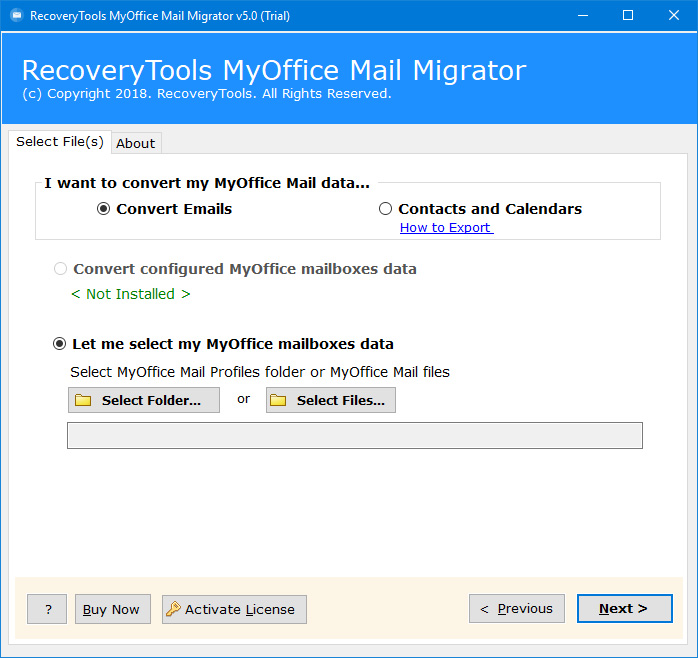The width and height of the screenshot is (698, 658).
Task: Open the Select File(s) tab
Action: [x=60, y=142]
